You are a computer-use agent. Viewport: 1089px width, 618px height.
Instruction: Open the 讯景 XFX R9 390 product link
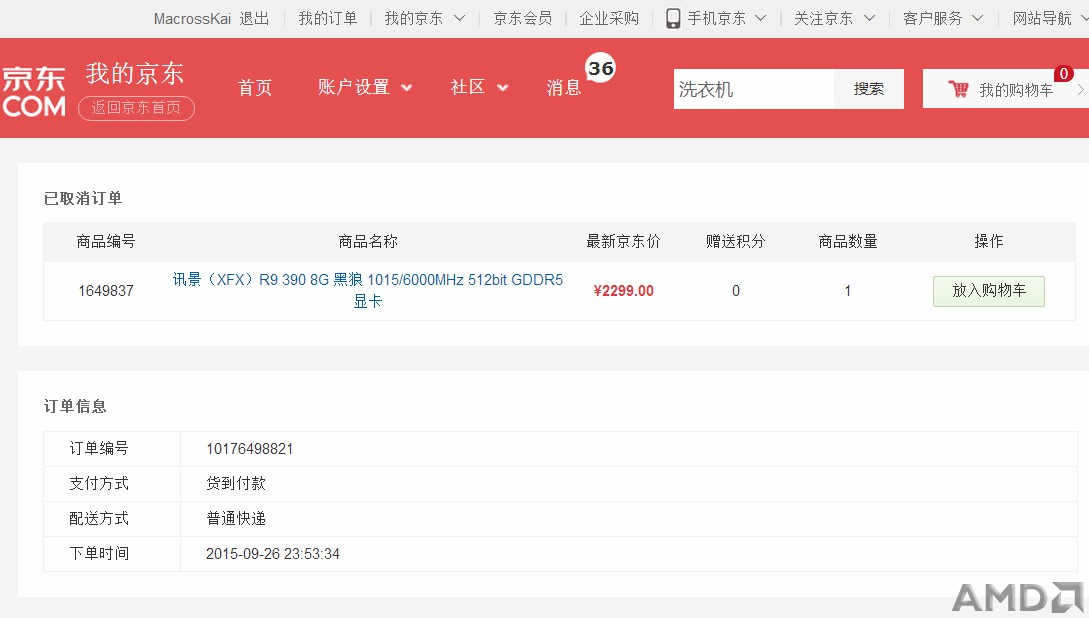pos(367,290)
